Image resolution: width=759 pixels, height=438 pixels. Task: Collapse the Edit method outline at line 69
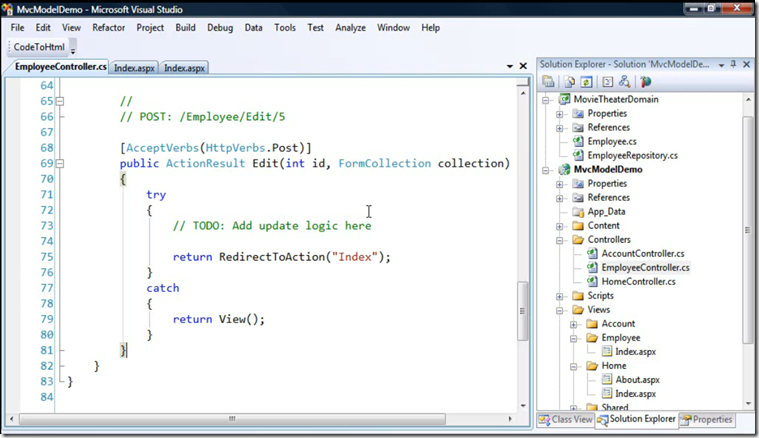pyautogui.click(x=60, y=164)
